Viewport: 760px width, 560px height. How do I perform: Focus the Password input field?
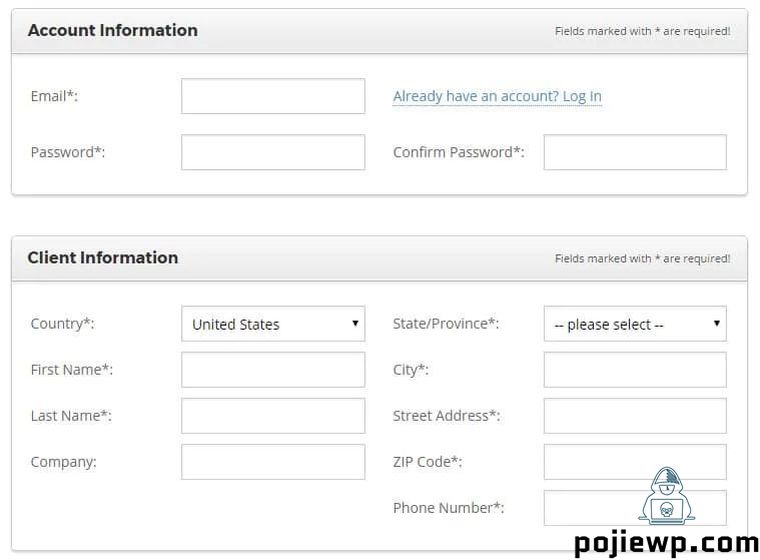pyautogui.click(x=273, y=152)
